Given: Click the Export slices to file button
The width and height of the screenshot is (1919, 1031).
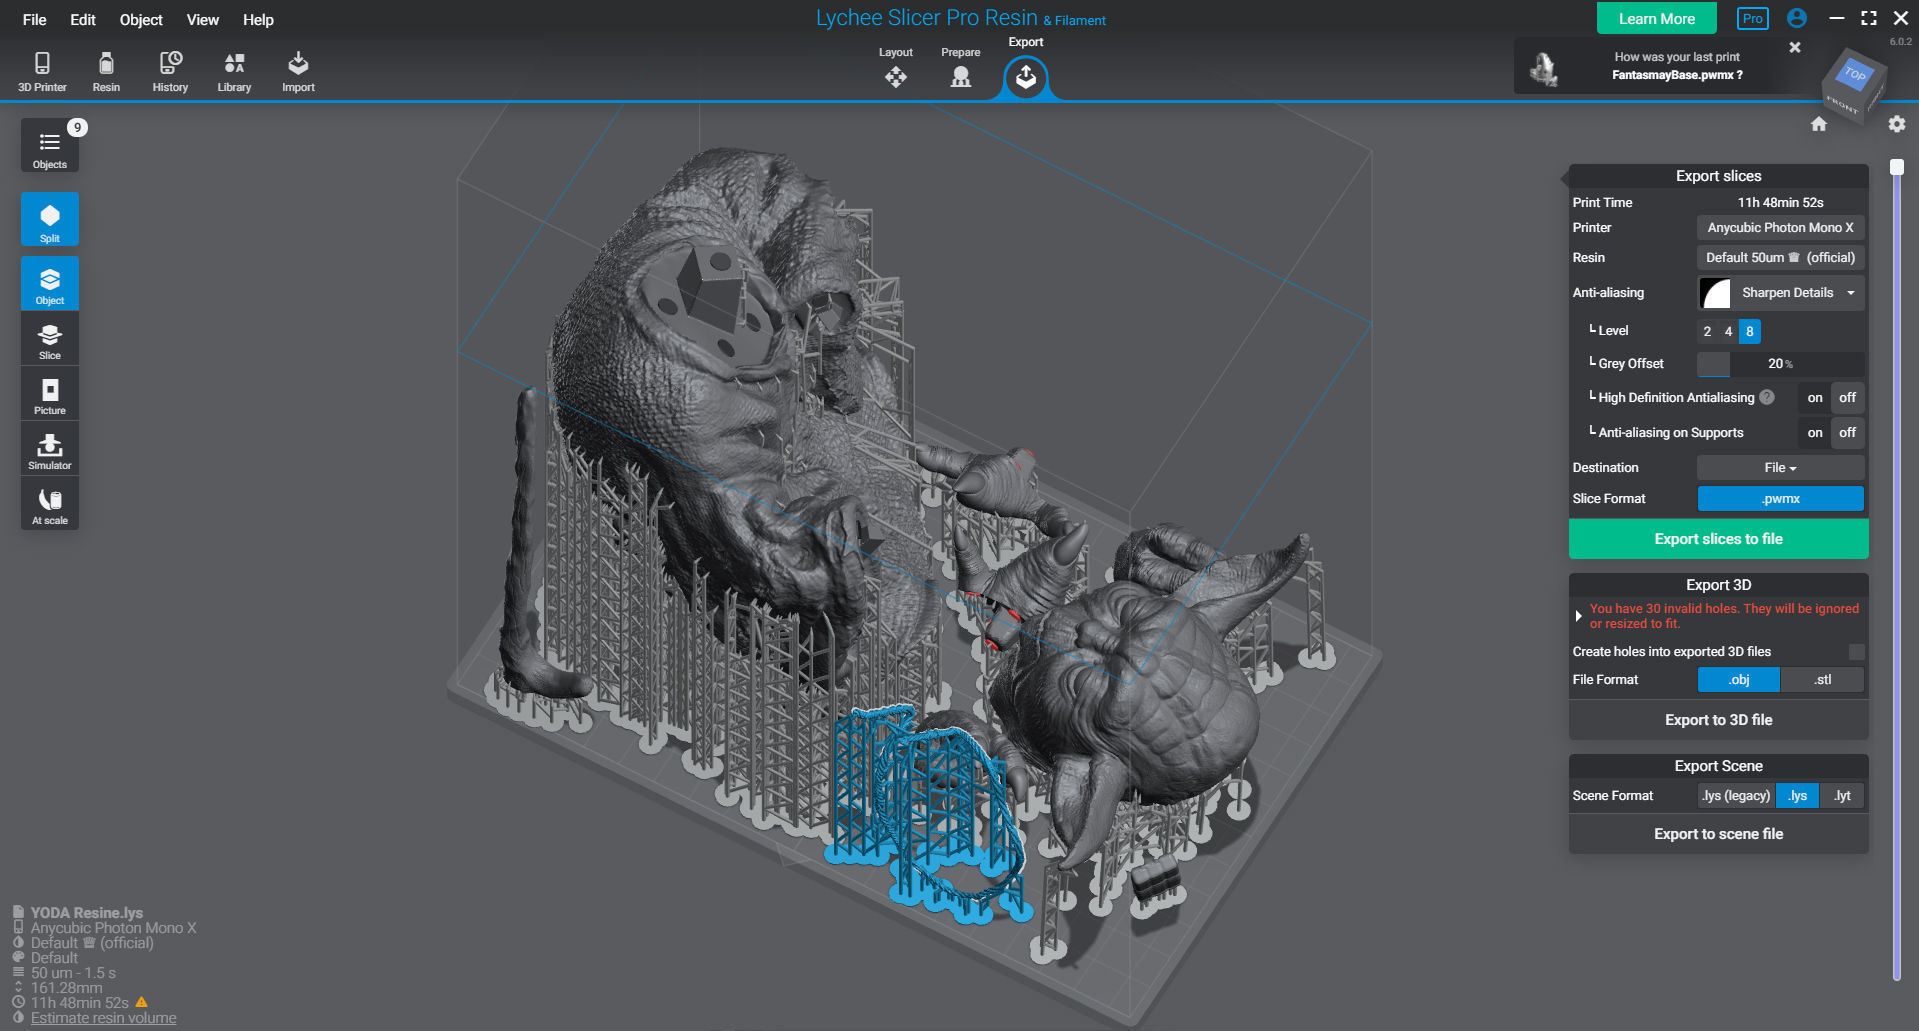Looking at the screenshot, I should (x=1718, y=539).
